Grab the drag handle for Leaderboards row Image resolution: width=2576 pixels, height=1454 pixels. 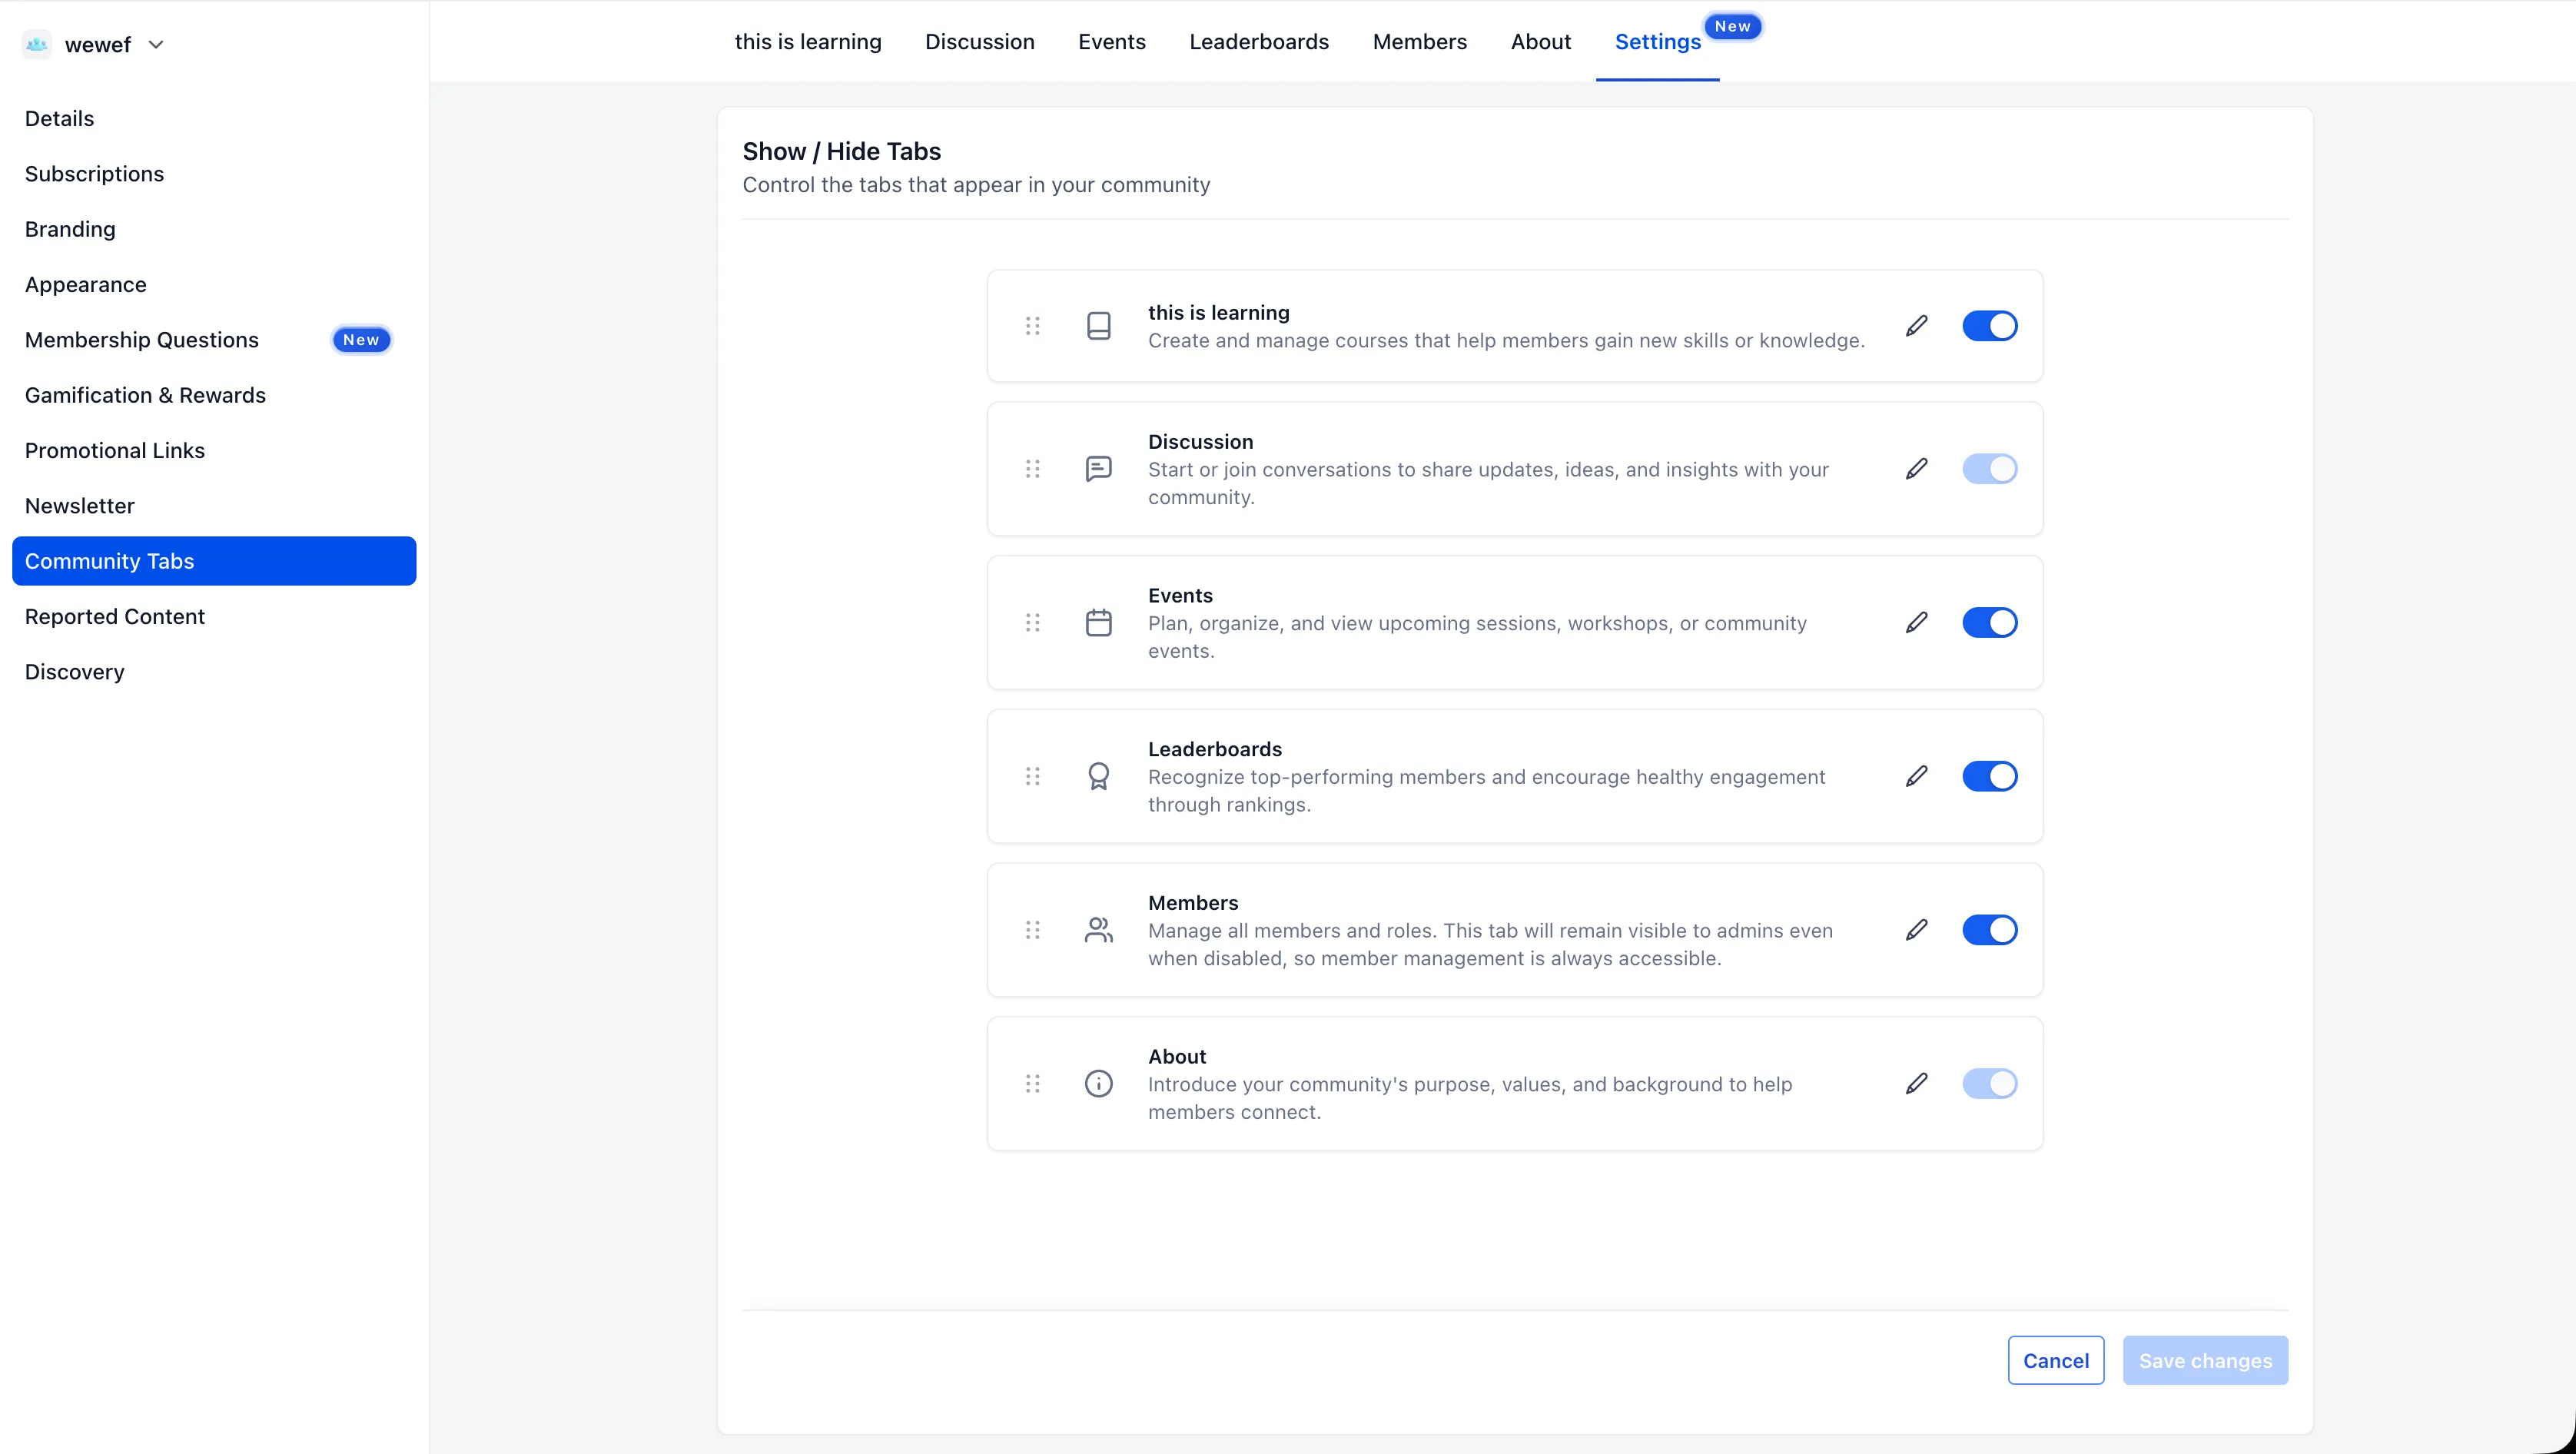pyautogui.click(x=1033, y=777)
